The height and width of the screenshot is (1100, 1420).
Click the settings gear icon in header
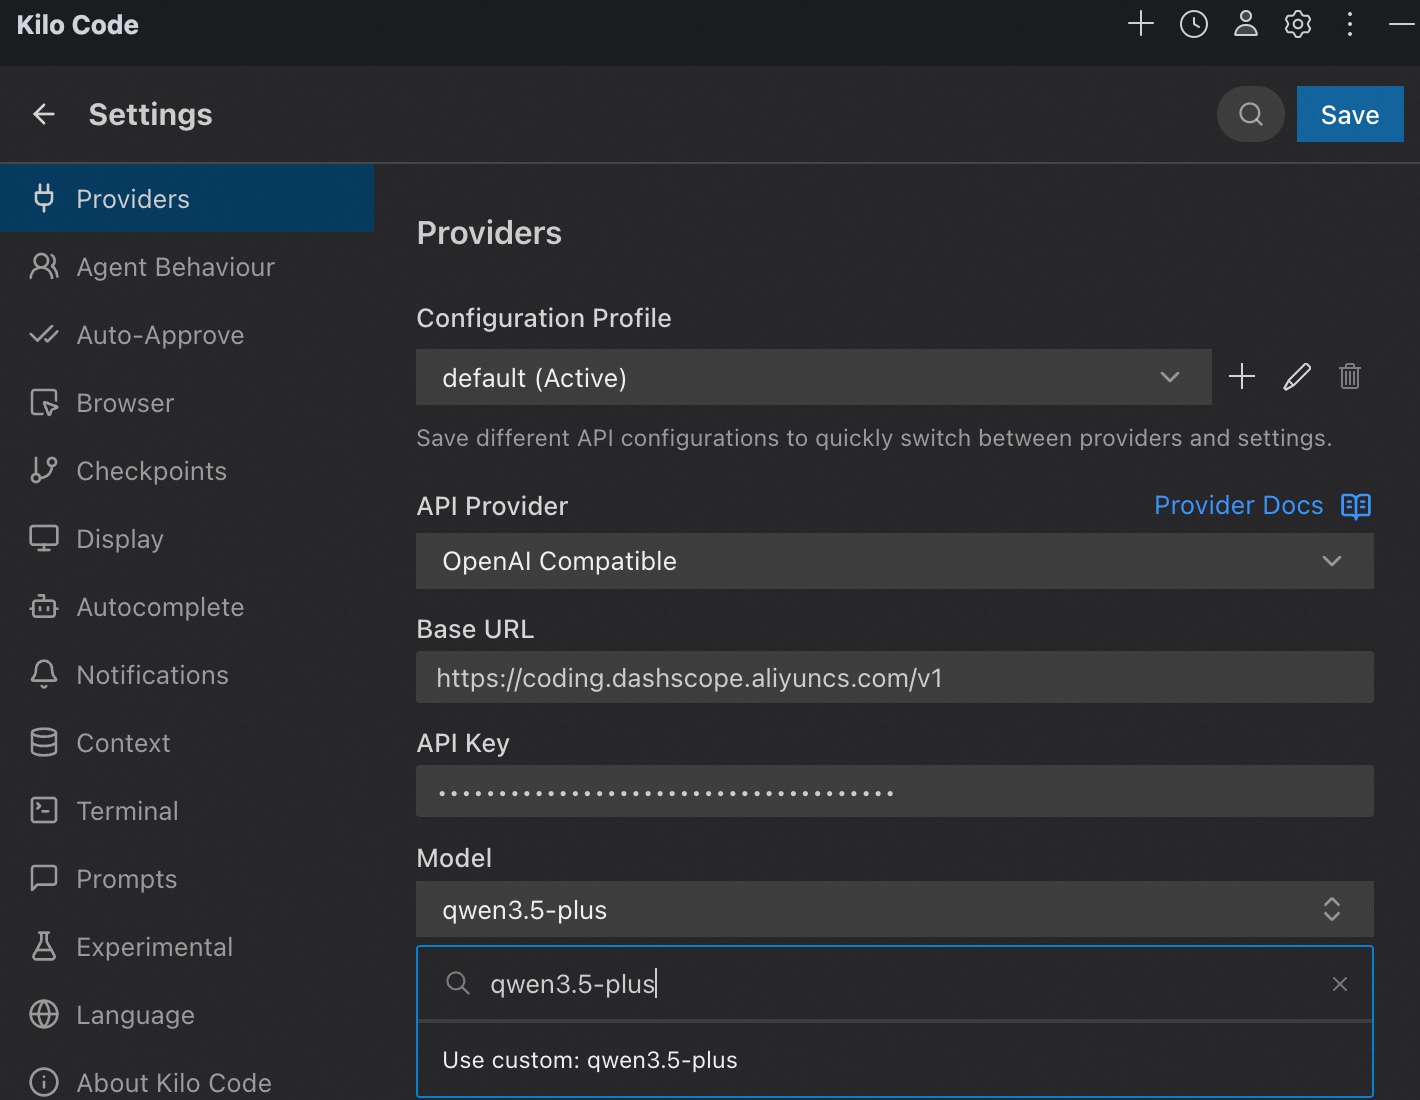tap(1298, 24)
